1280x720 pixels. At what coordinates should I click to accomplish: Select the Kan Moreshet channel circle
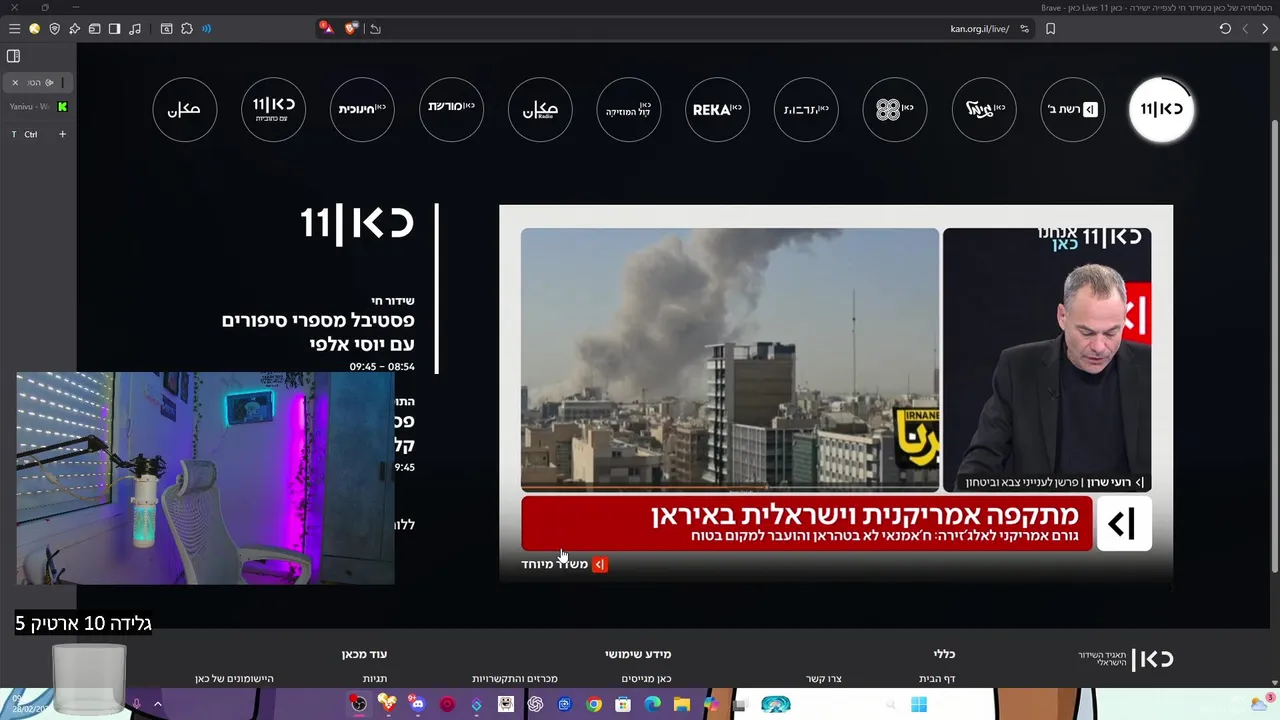[451, 109]
